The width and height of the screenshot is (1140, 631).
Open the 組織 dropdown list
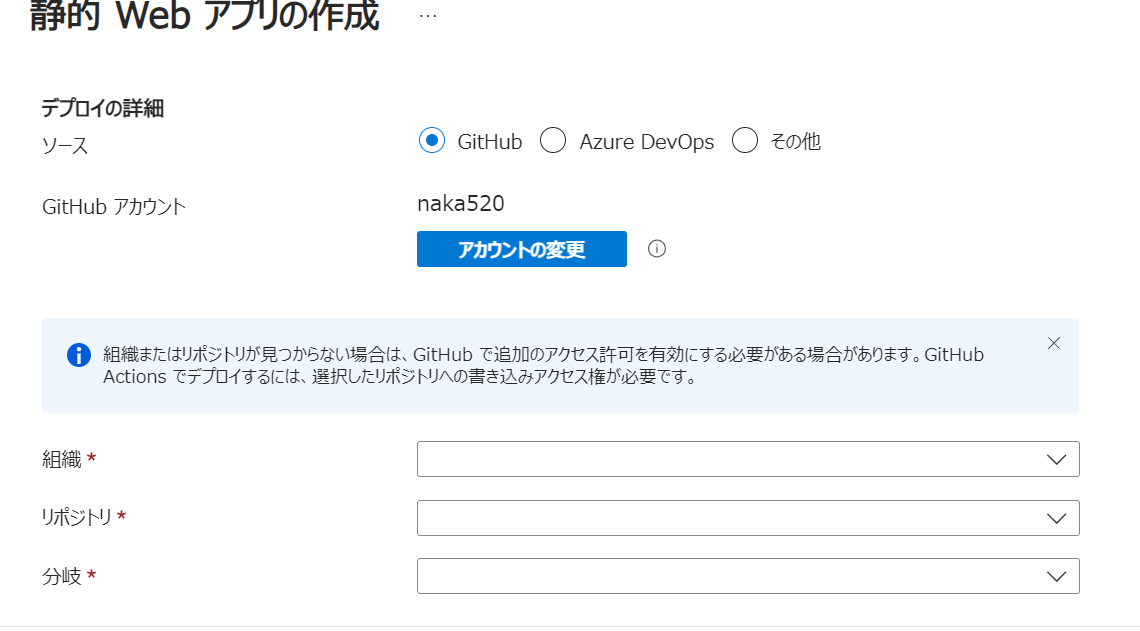[748, 459]
